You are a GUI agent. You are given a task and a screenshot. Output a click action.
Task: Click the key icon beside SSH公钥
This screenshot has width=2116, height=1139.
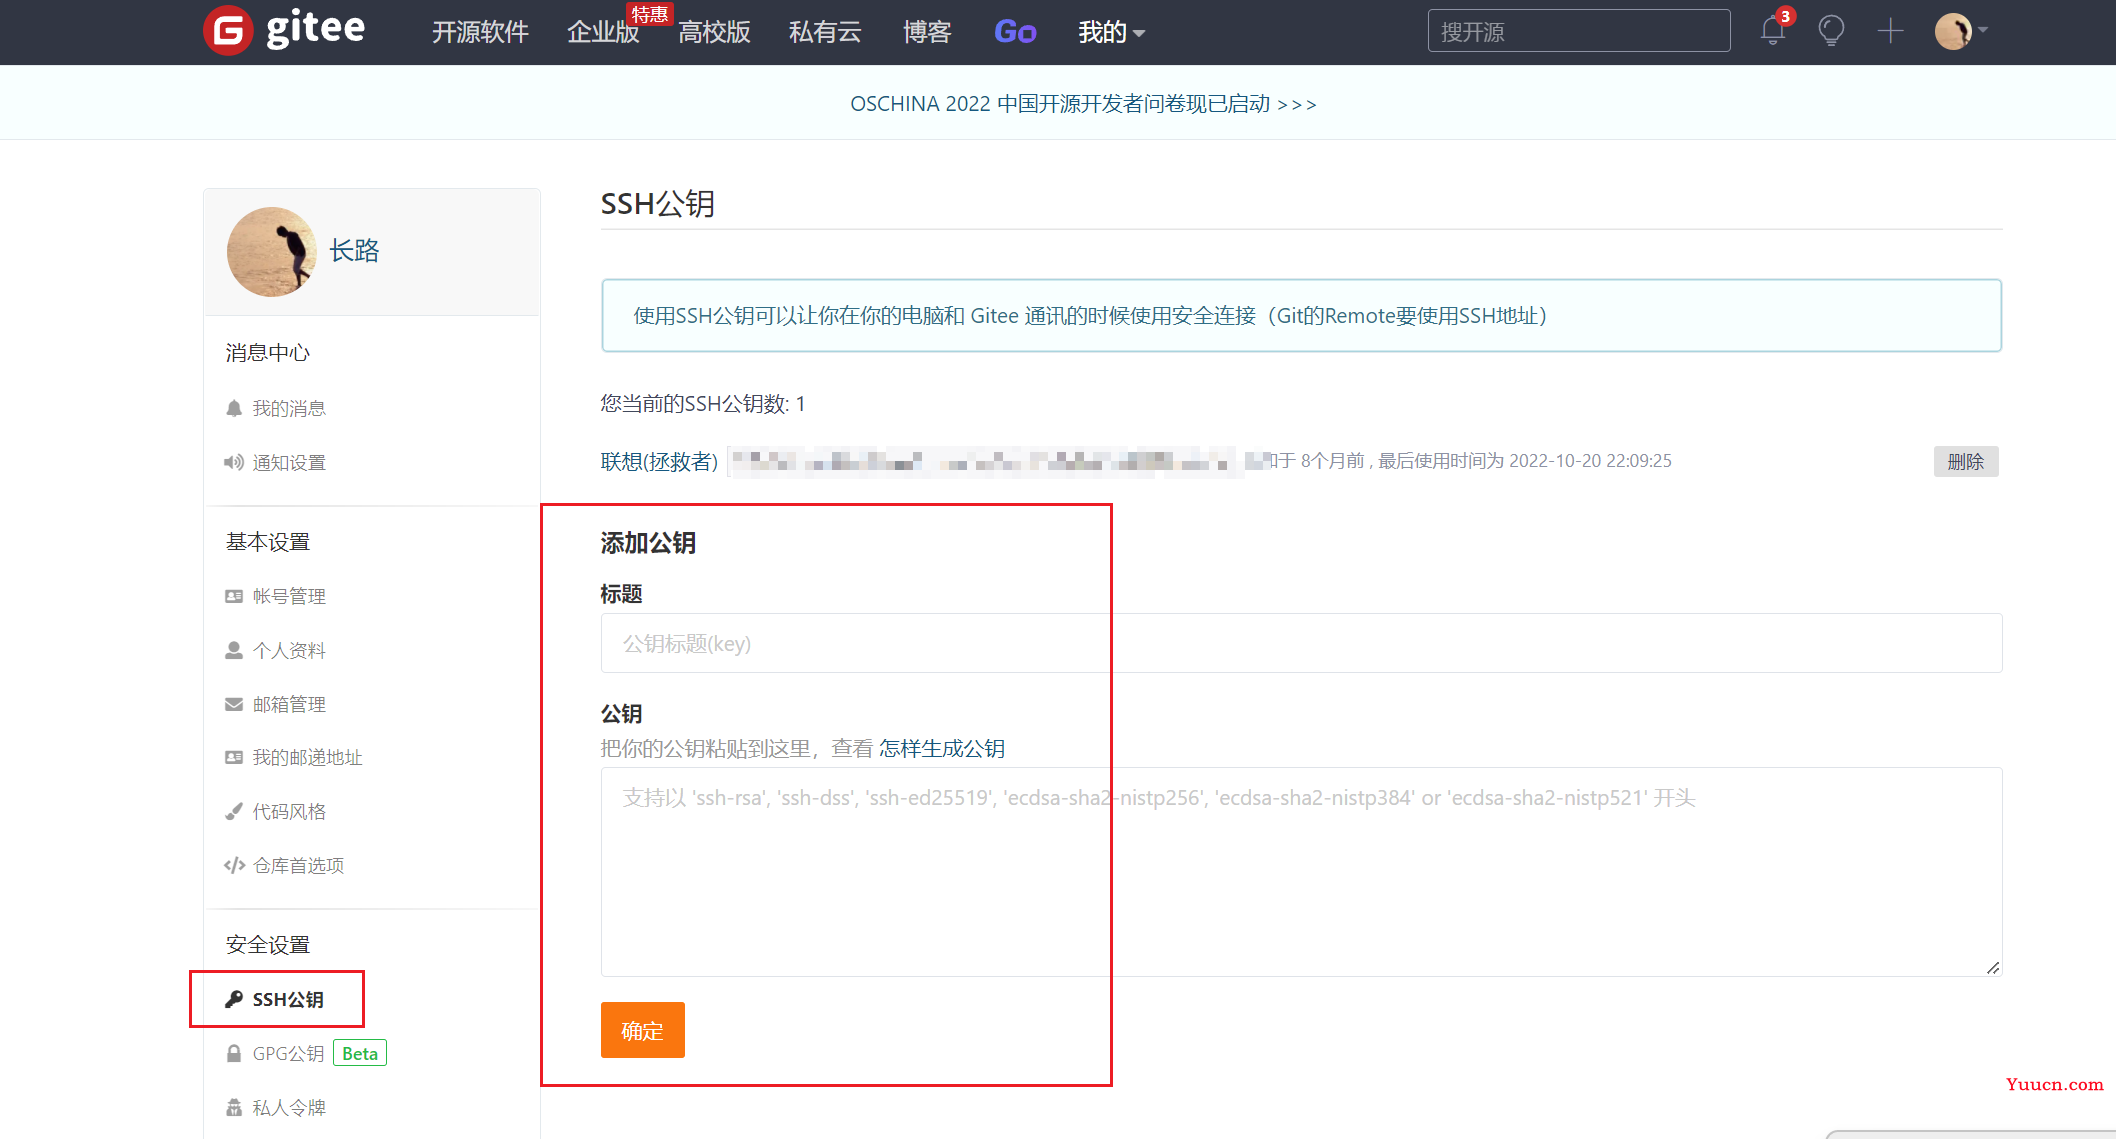[x=234, y=999]
